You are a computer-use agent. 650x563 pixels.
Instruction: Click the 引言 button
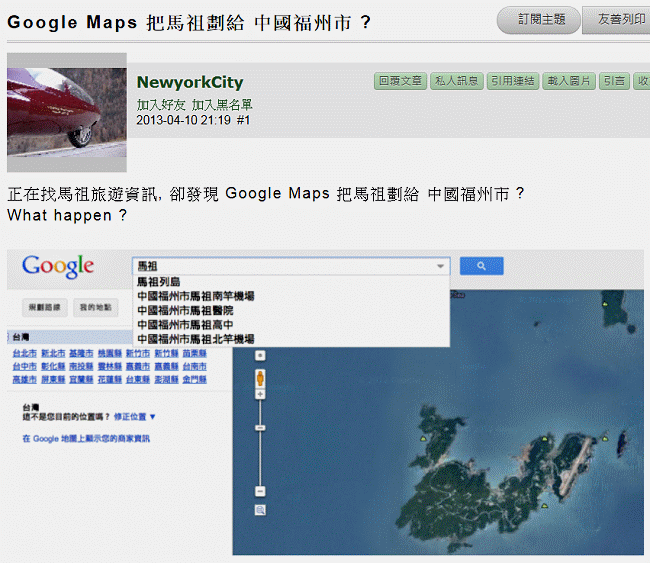click(614, 81)
